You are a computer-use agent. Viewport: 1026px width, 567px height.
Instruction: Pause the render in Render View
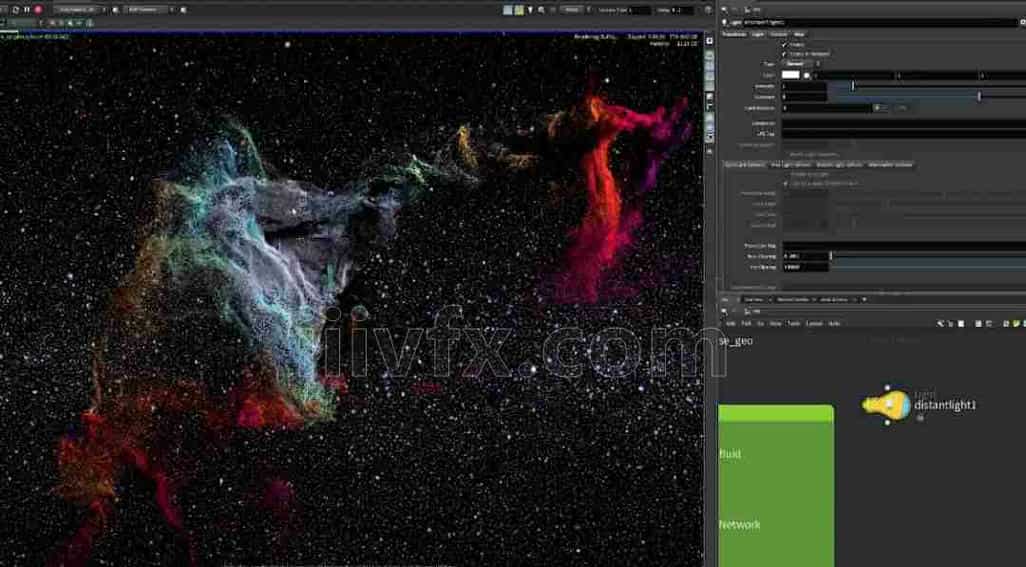pyautogui.click(x=27, y=10)
